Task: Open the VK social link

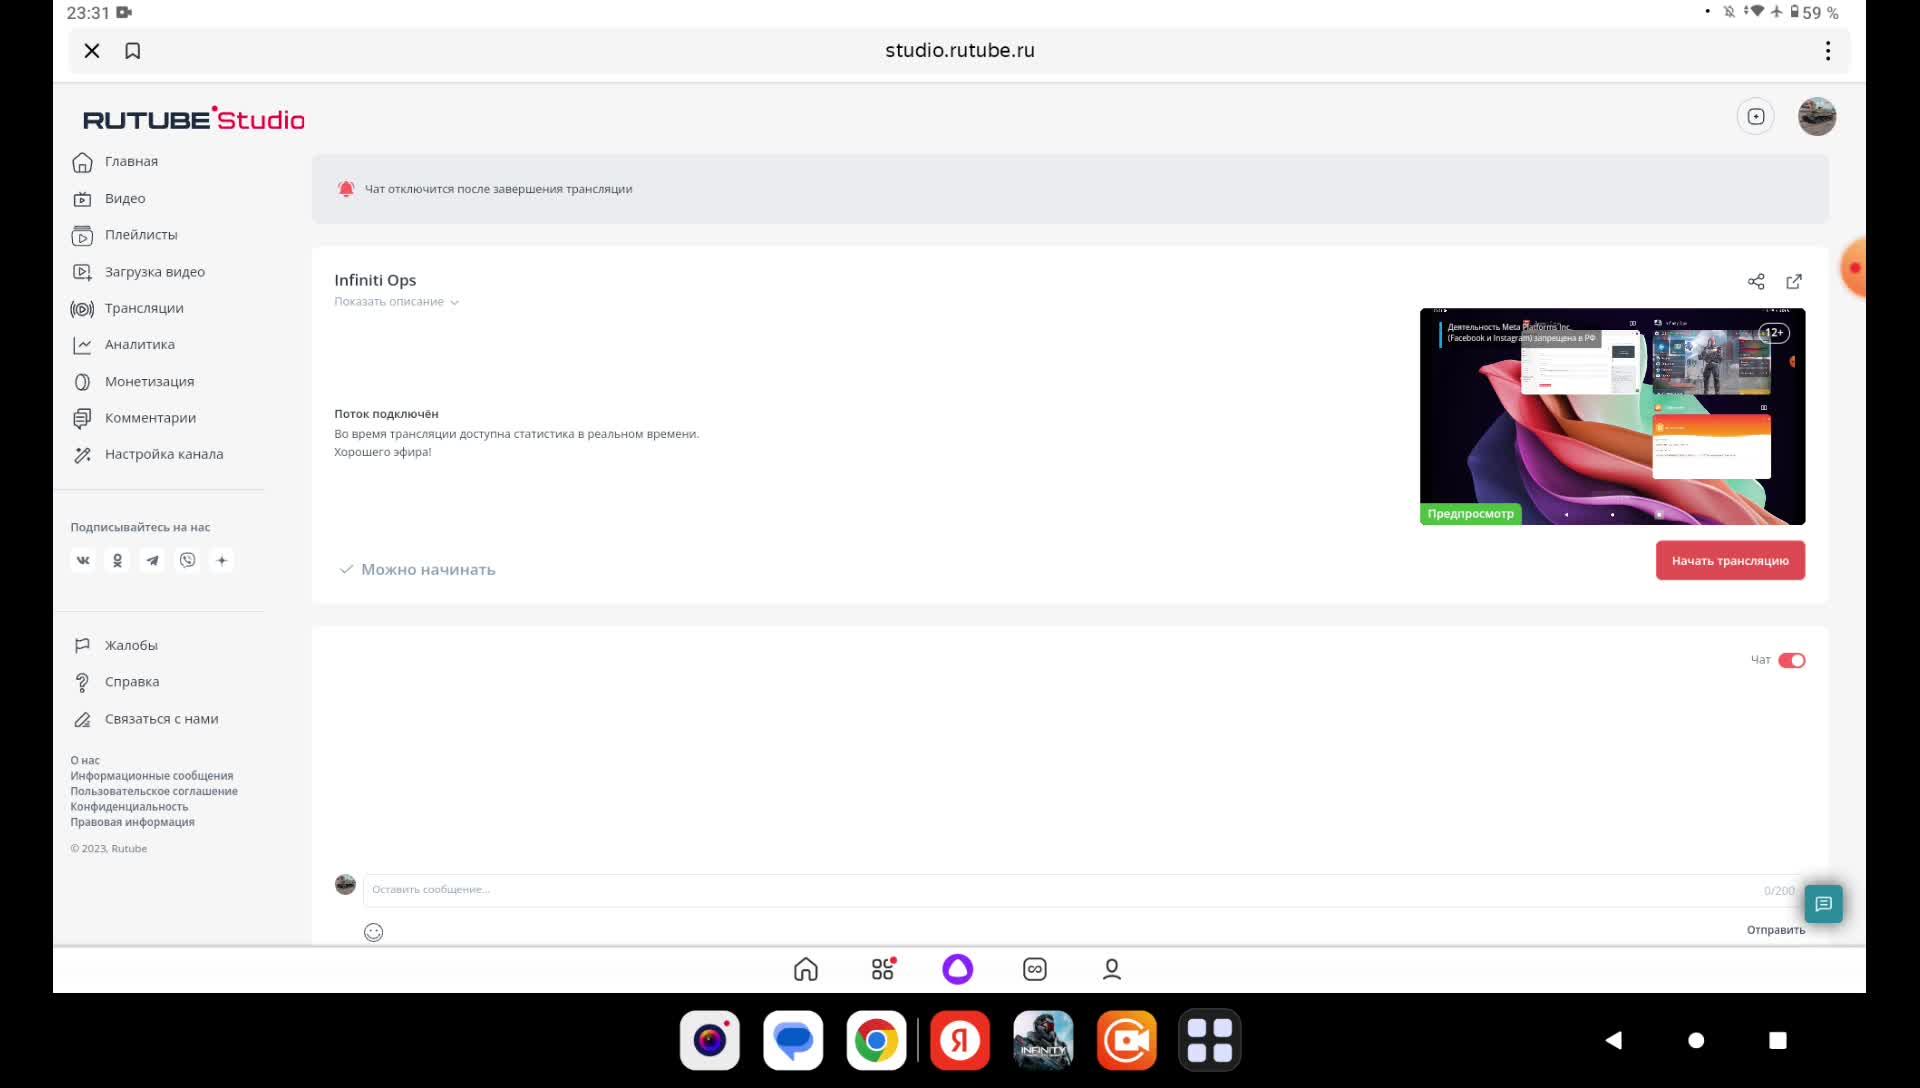Action: coord(83,561)
